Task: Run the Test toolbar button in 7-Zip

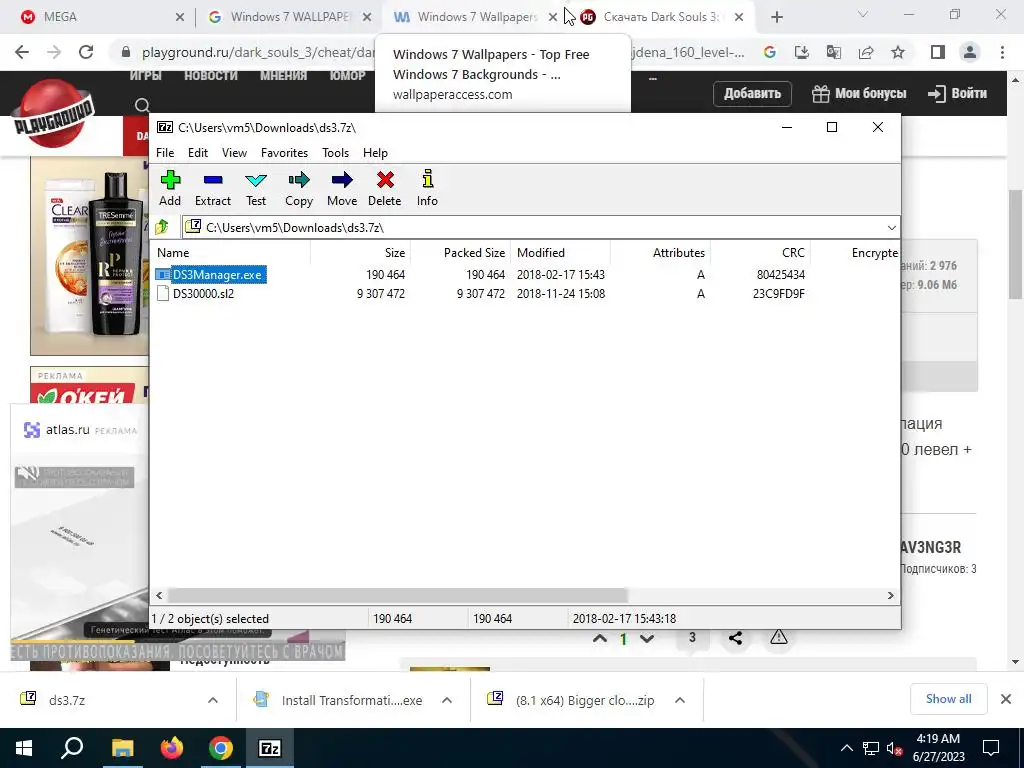Action: click(x=255, y=188)
